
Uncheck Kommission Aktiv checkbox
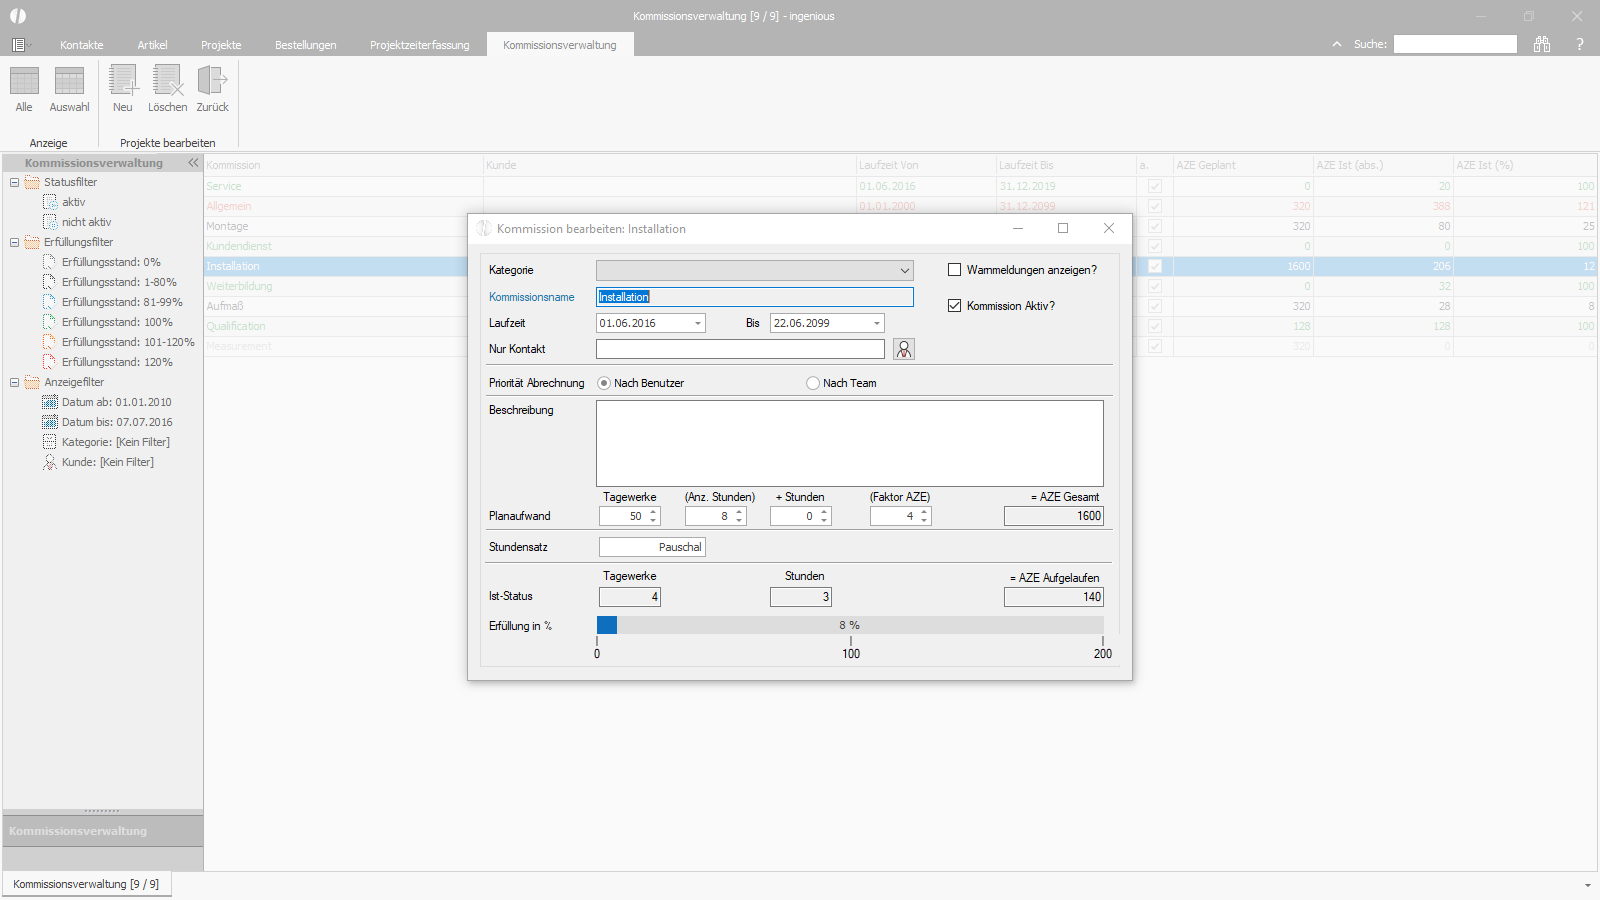click(x=954, y=306)
